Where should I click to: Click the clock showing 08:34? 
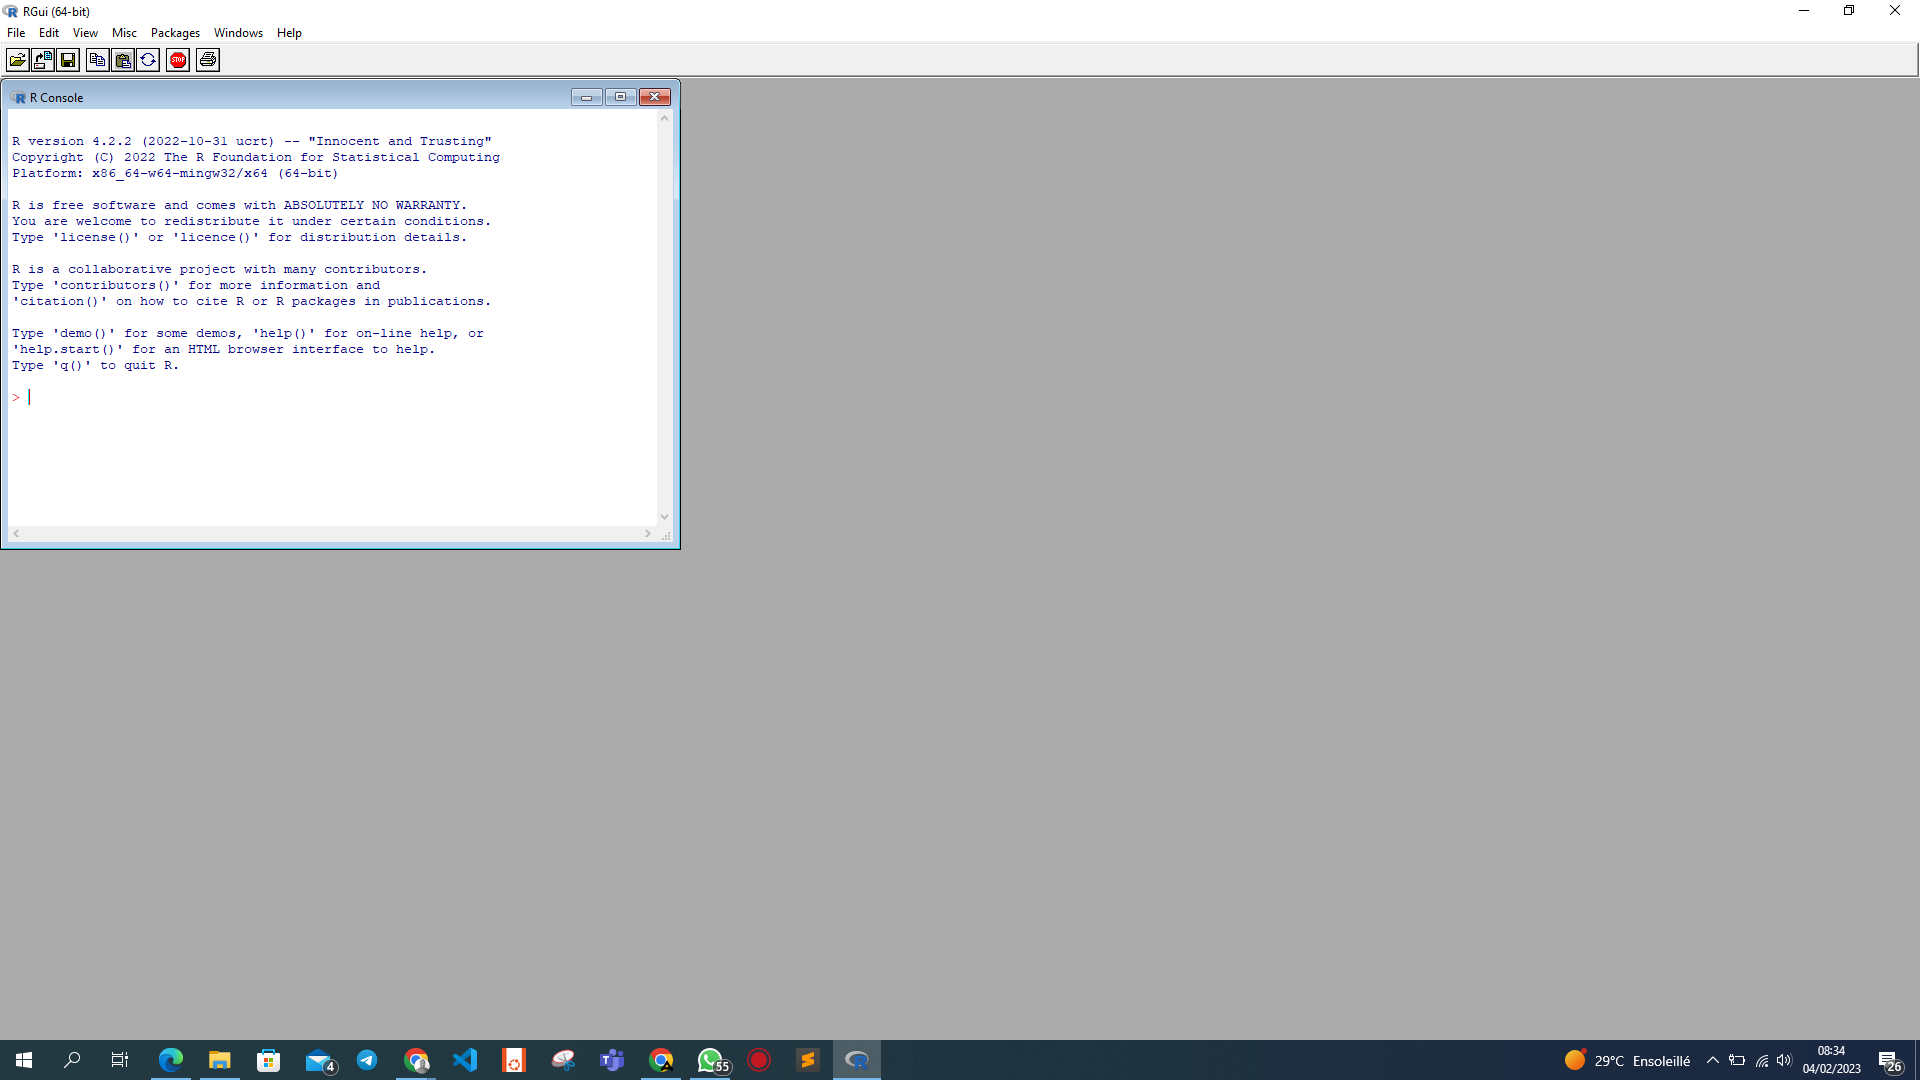[1832, 1060]
